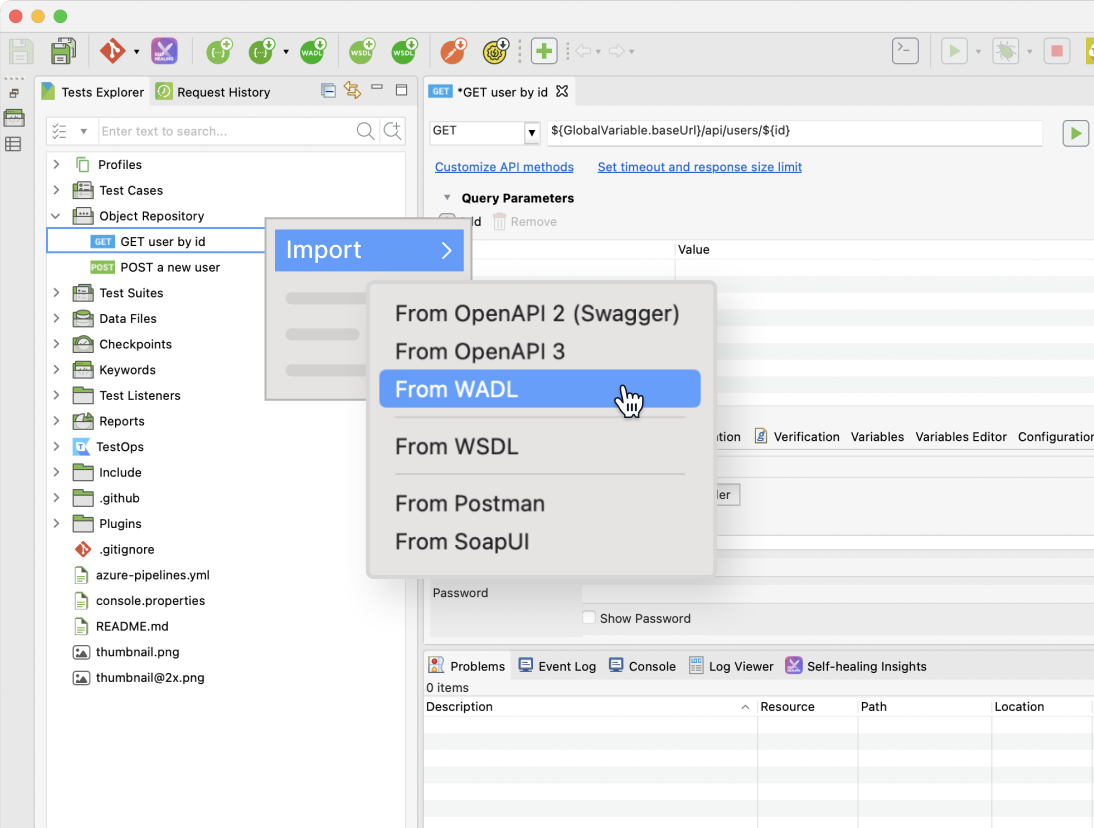The height and width of the screenshot is (828, 1094).
Task: Click the terminal icon on the toolbar
Action: pyautogui.click(x=905, y=49)
